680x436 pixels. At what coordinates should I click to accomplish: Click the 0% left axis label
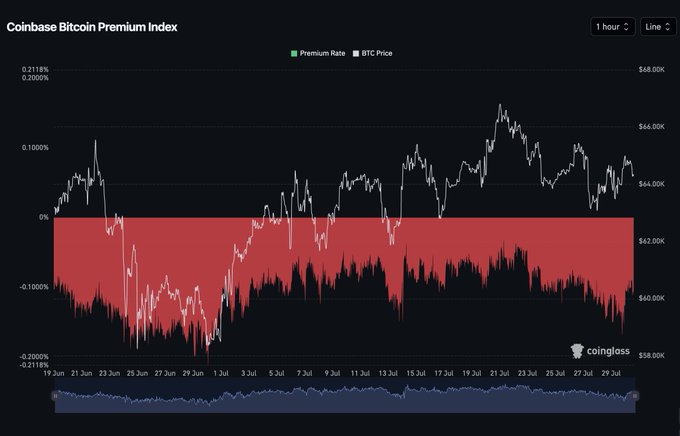[x=44, y=217]
